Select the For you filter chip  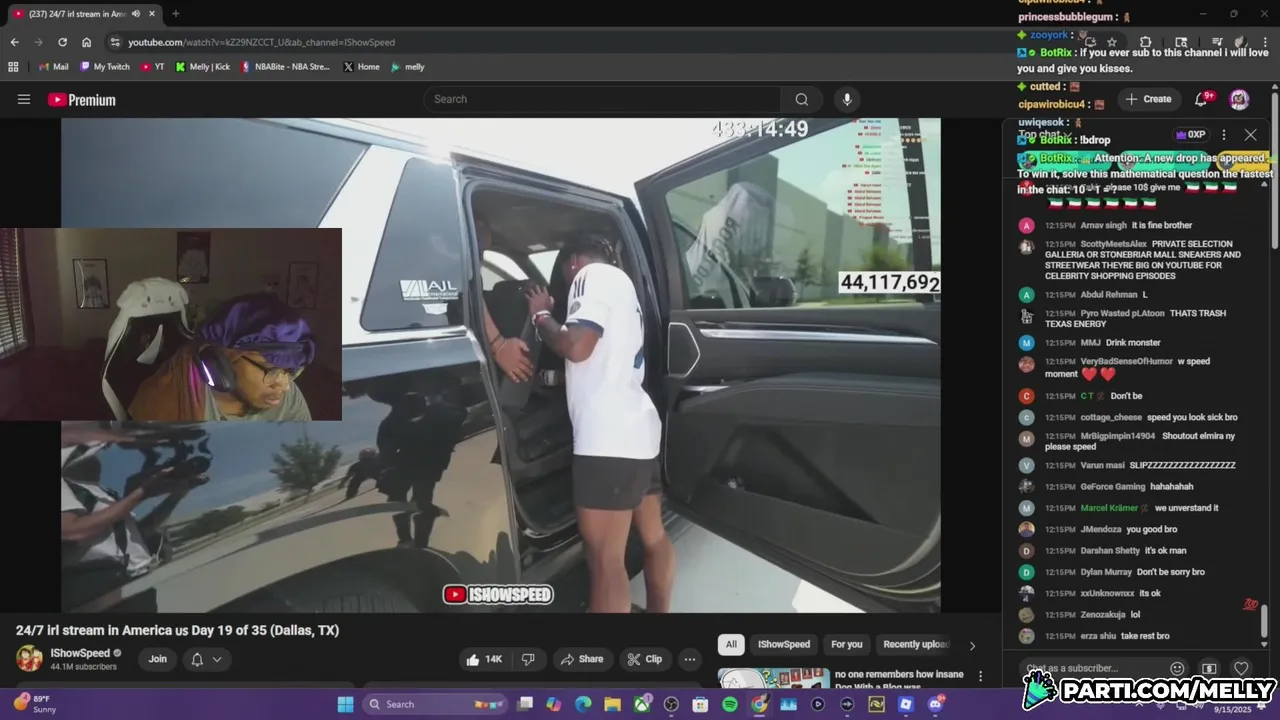point(846,645)
